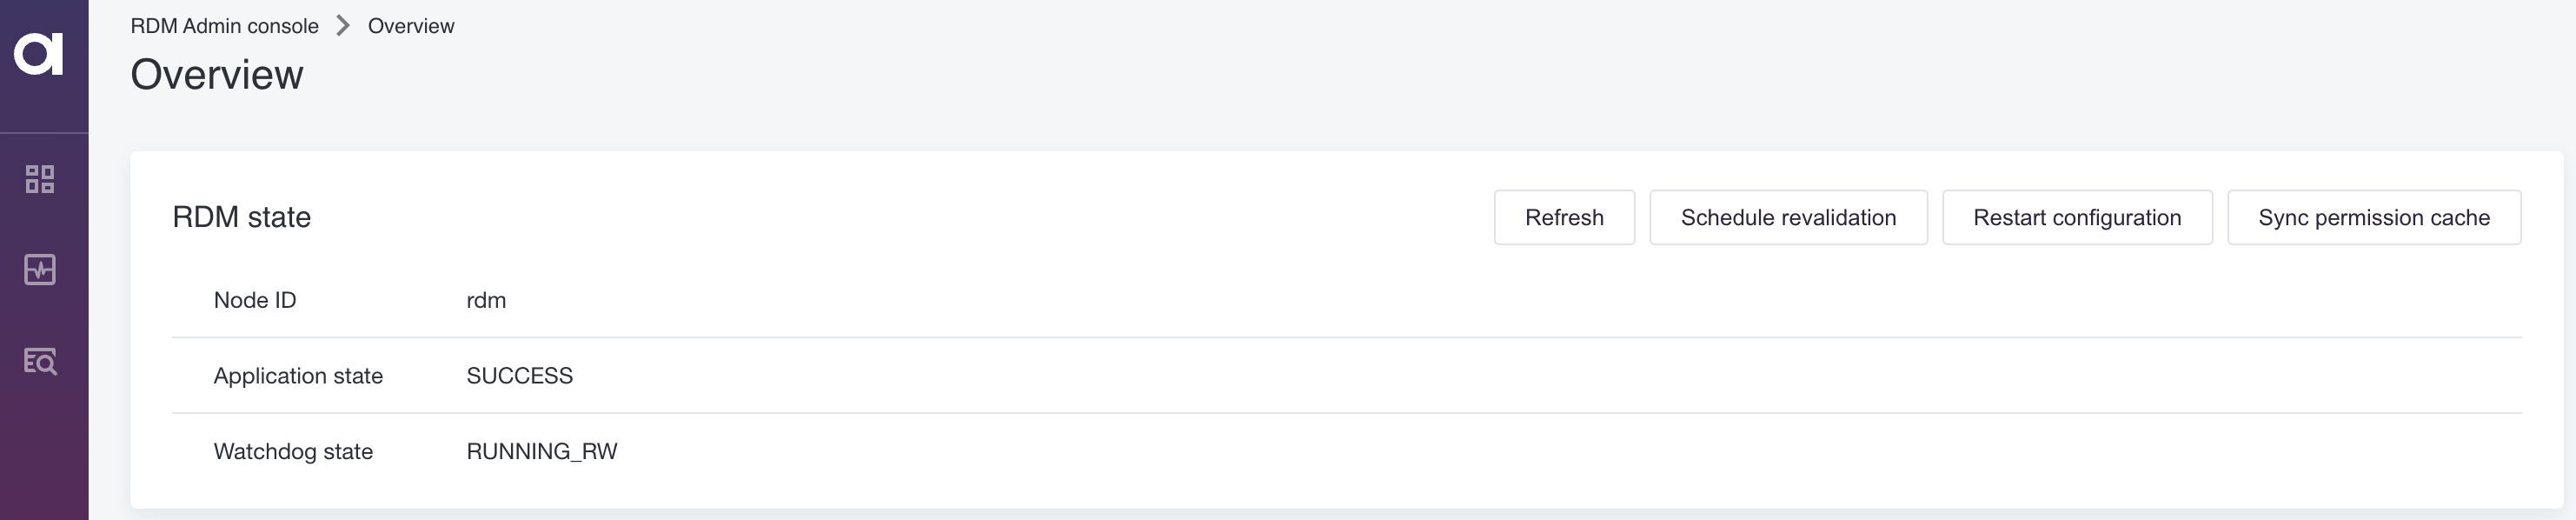Select the rdm node ID value
The height and width of the screenshot is (520, 2576).
click(486, 300)
